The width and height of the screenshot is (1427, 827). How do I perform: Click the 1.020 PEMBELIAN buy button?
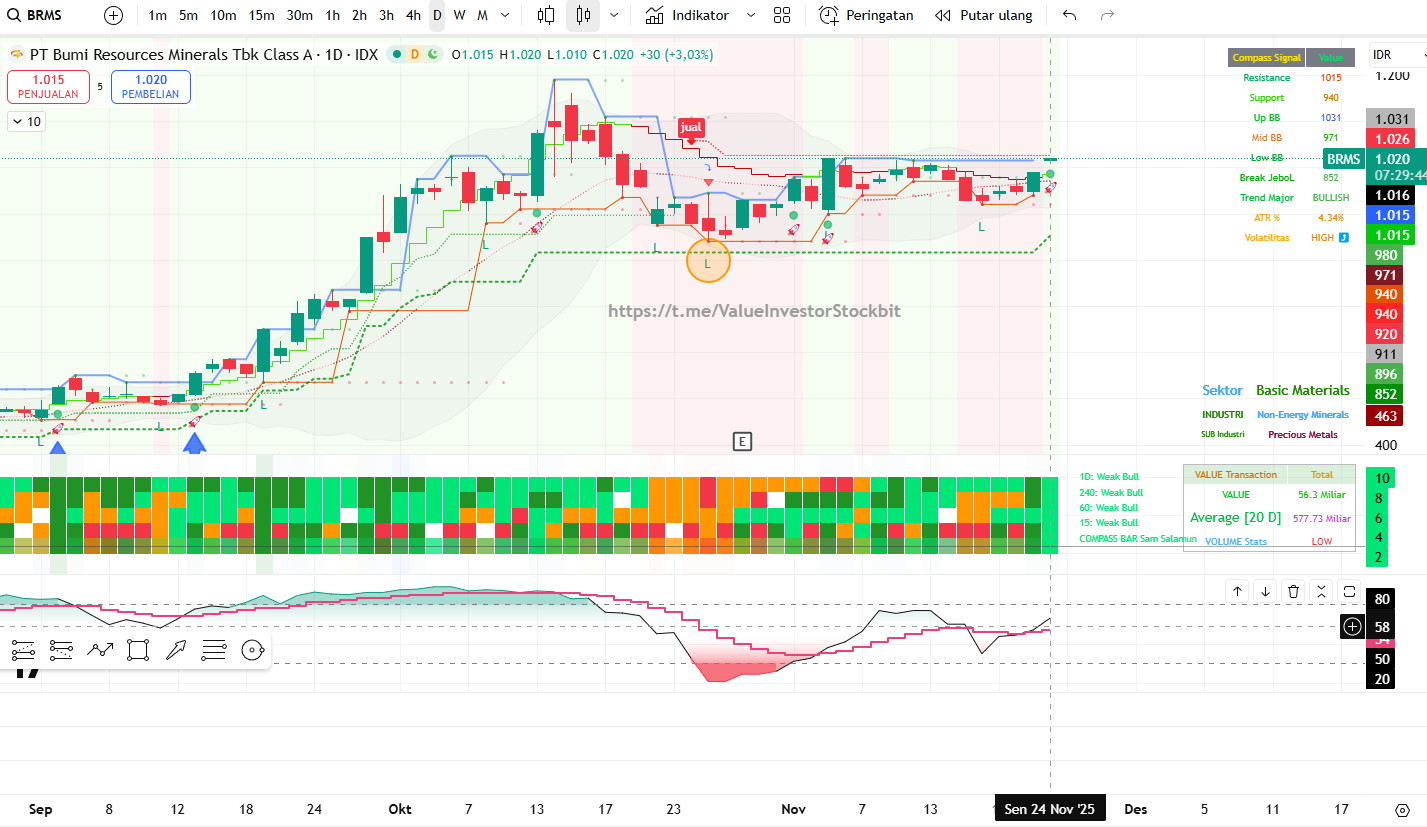coord(151,87)
